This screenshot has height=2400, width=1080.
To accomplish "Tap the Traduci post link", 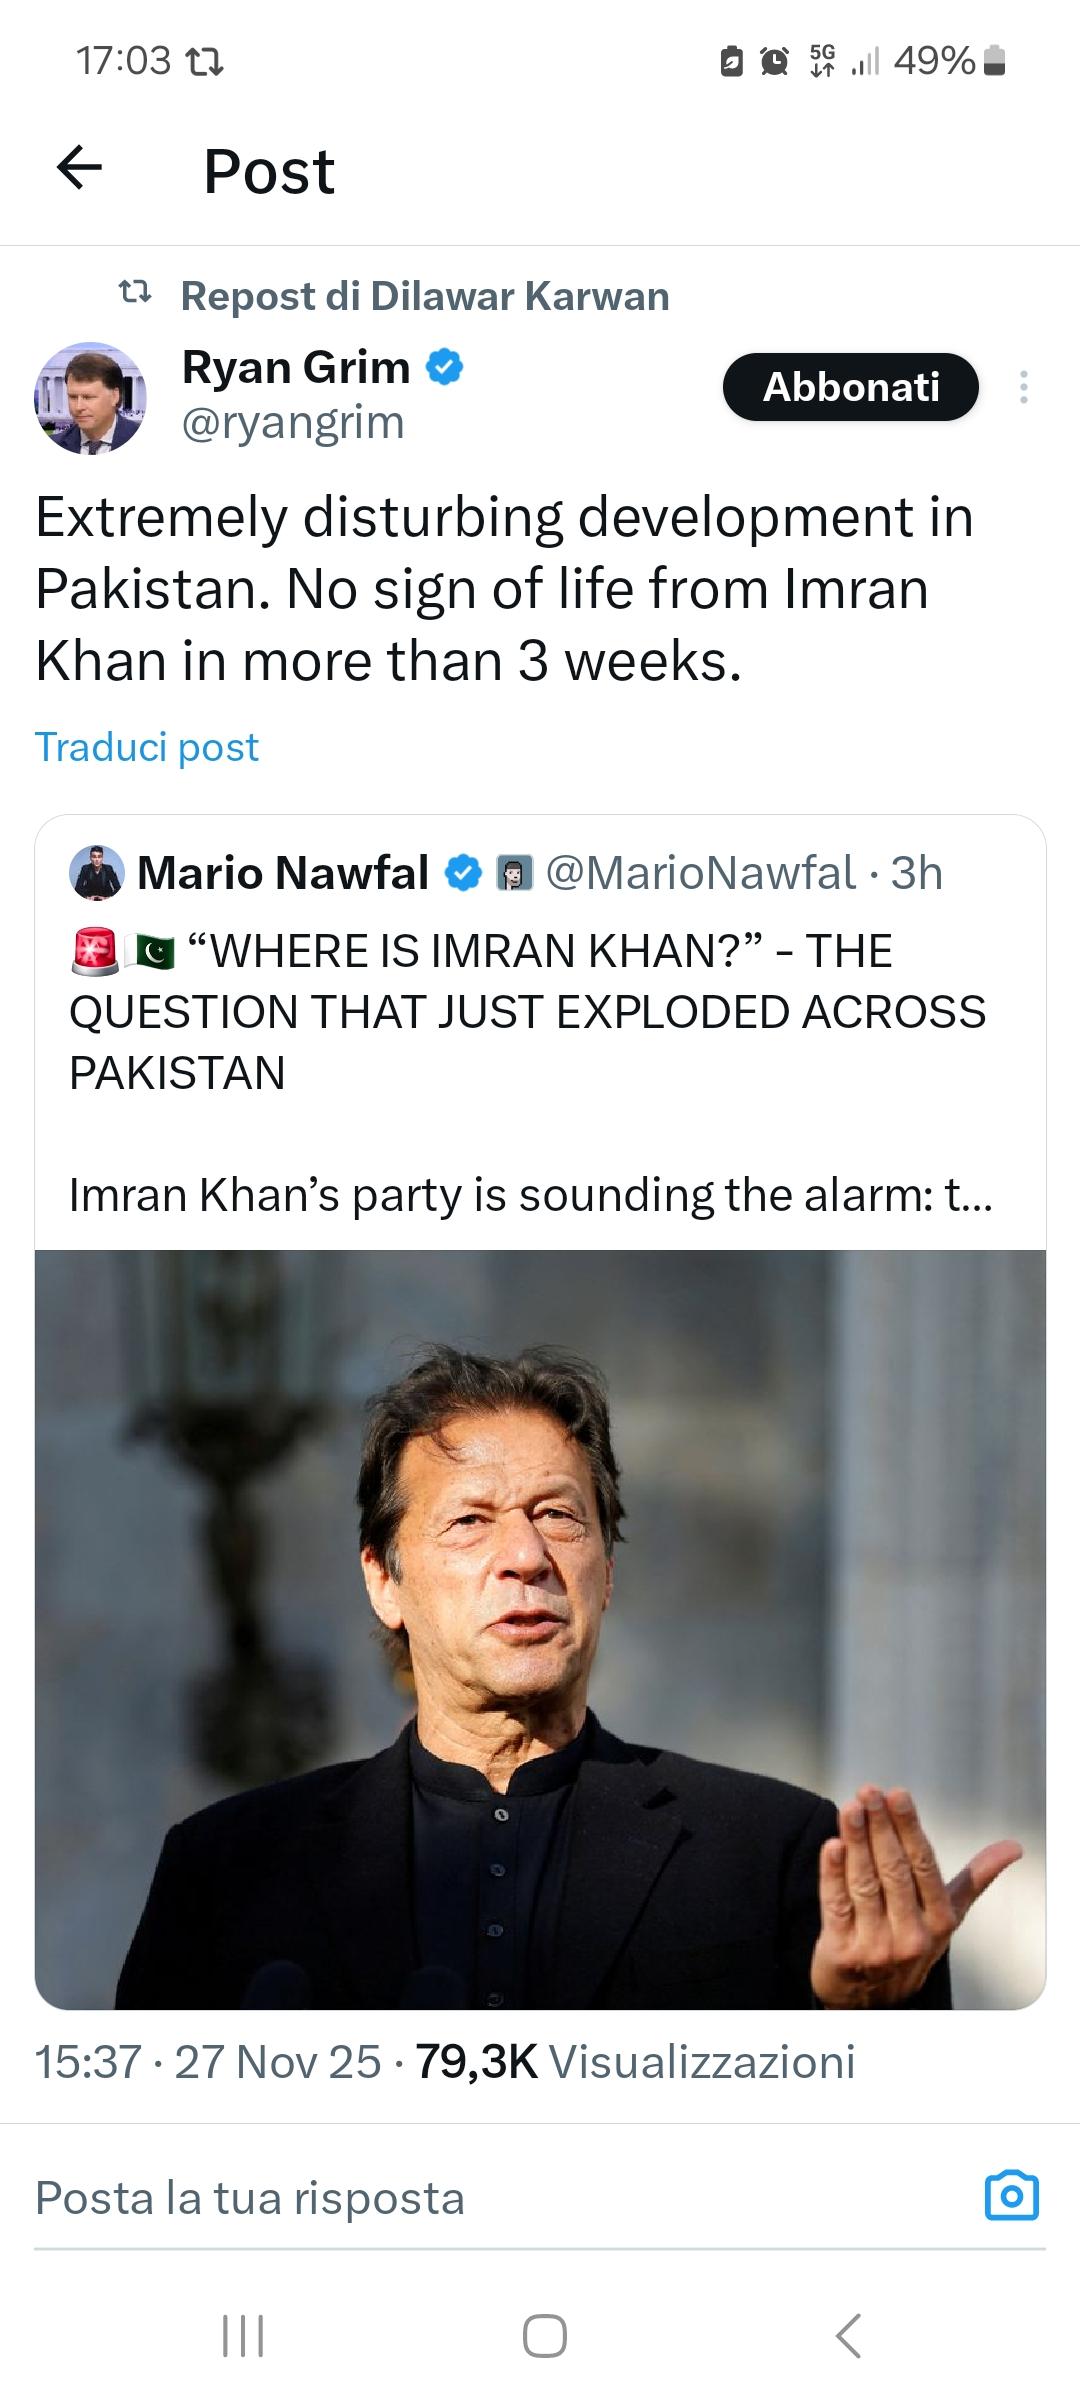I will tap(147, 747).
